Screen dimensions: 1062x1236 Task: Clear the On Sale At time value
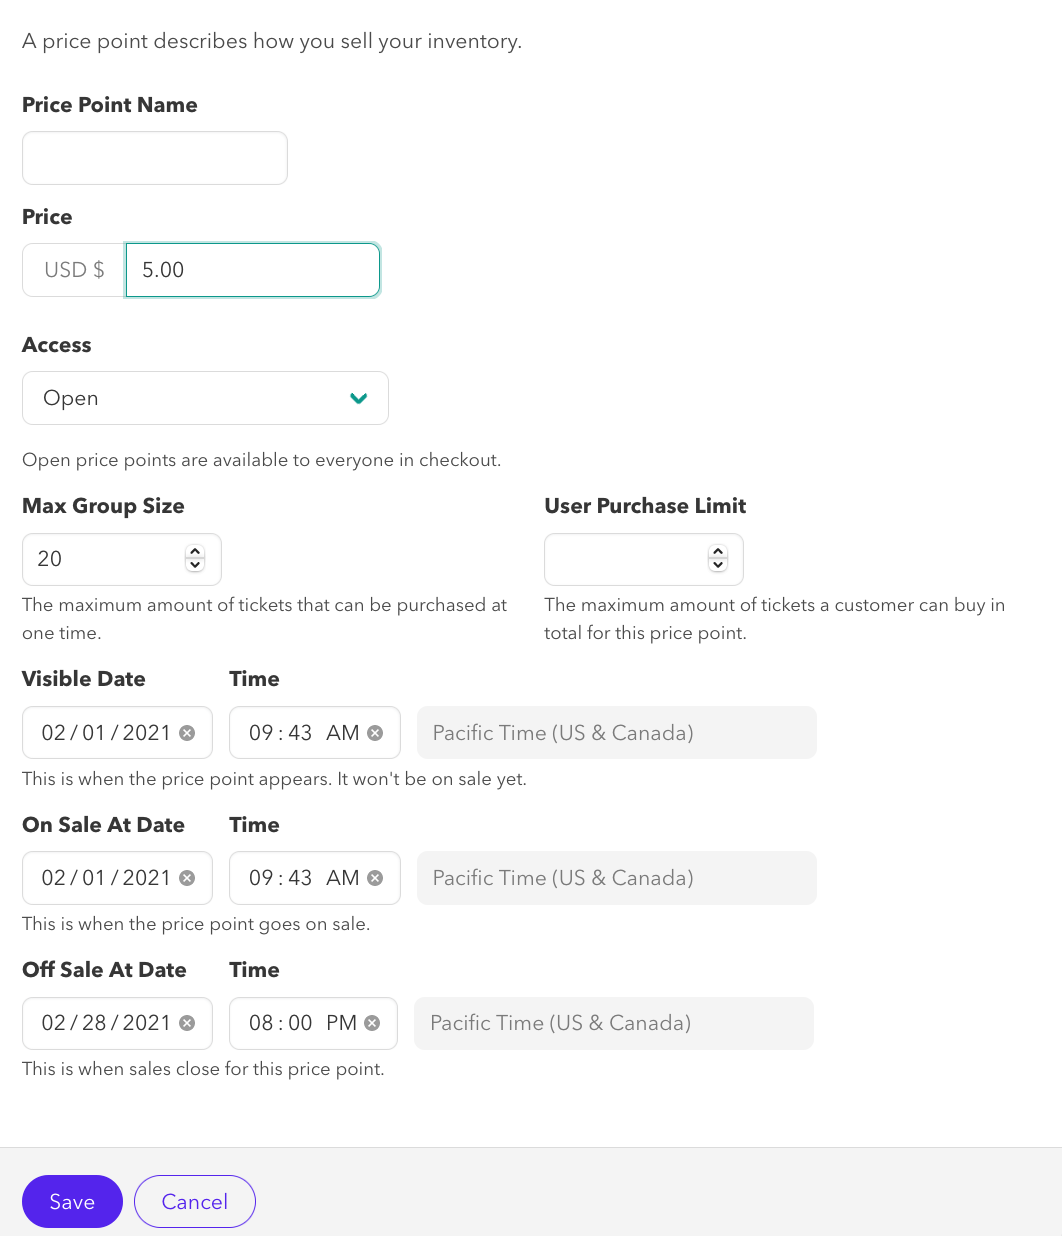[375, 878]
